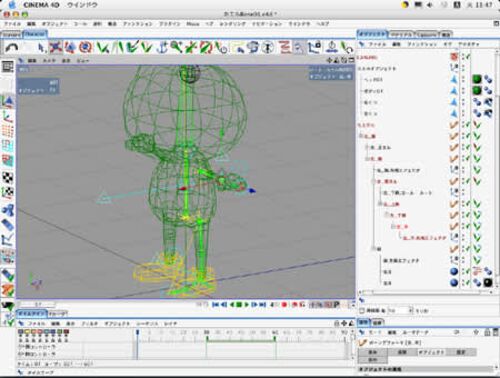
Task: Click the red record keyframe button
Action: (x=284, y=304)
